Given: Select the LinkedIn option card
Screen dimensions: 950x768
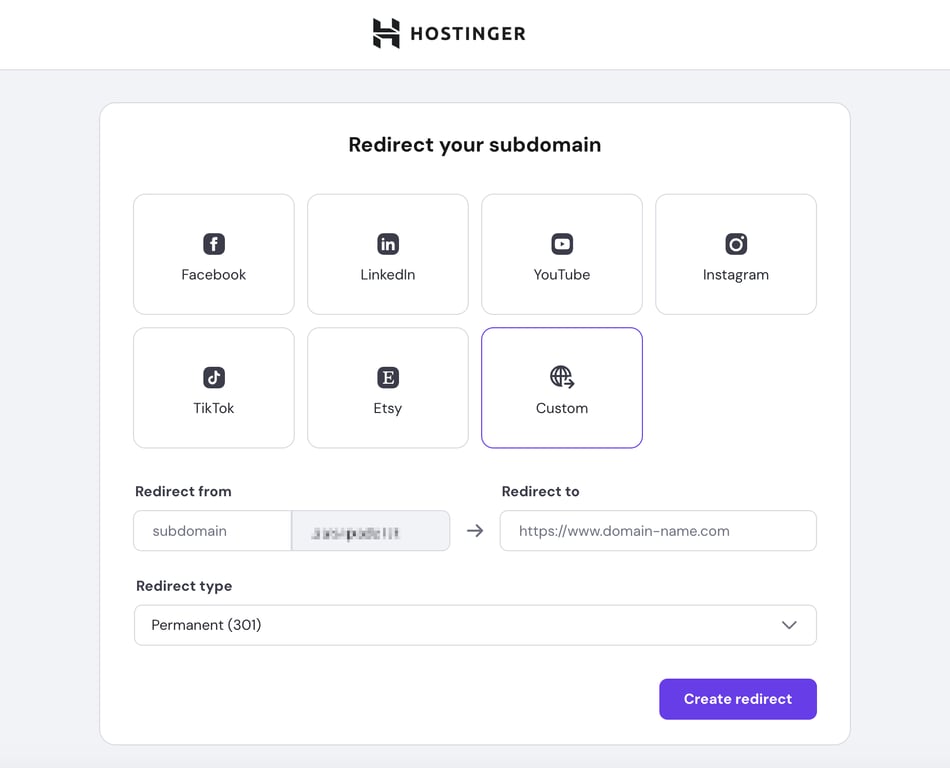Looking at the screenshot, I should (x=387, y=254).
